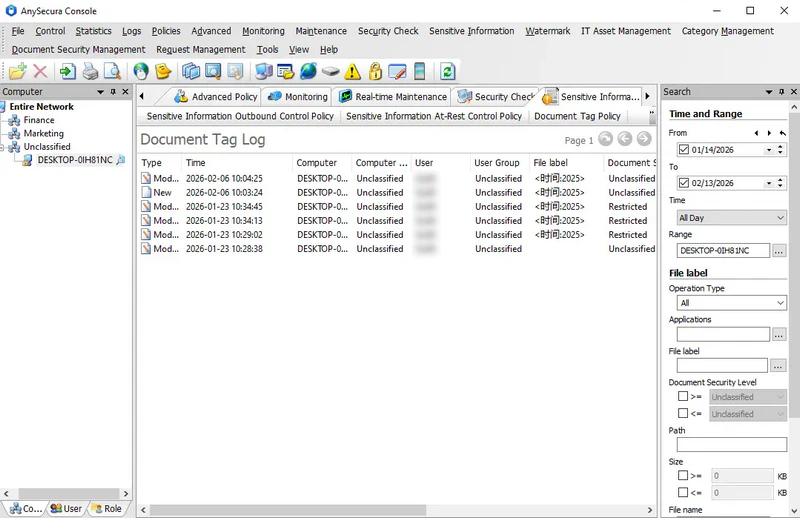
Task: Open the Computer panel menu arrow
Action: coord(101,92)
